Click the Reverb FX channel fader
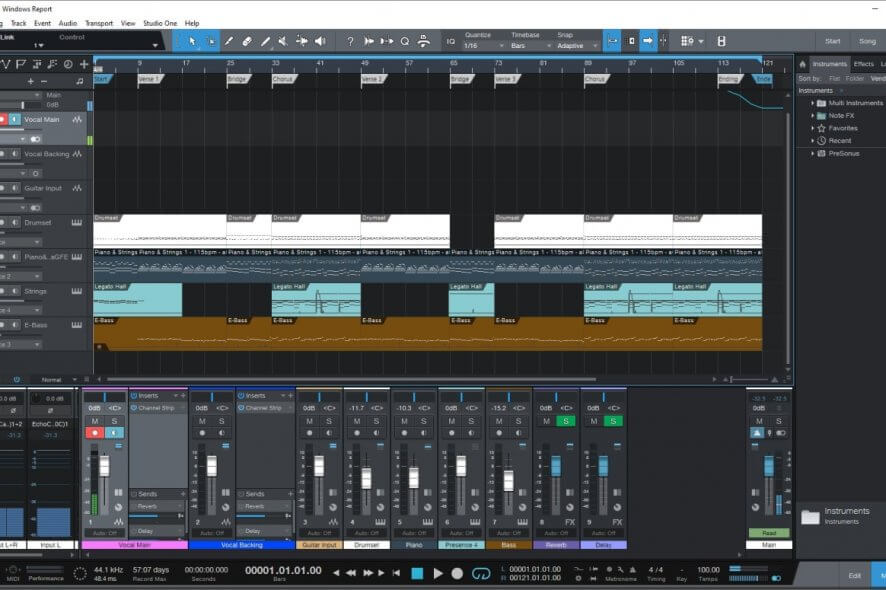This screenshot has height=590, width=886. click(x=556, y=466)
